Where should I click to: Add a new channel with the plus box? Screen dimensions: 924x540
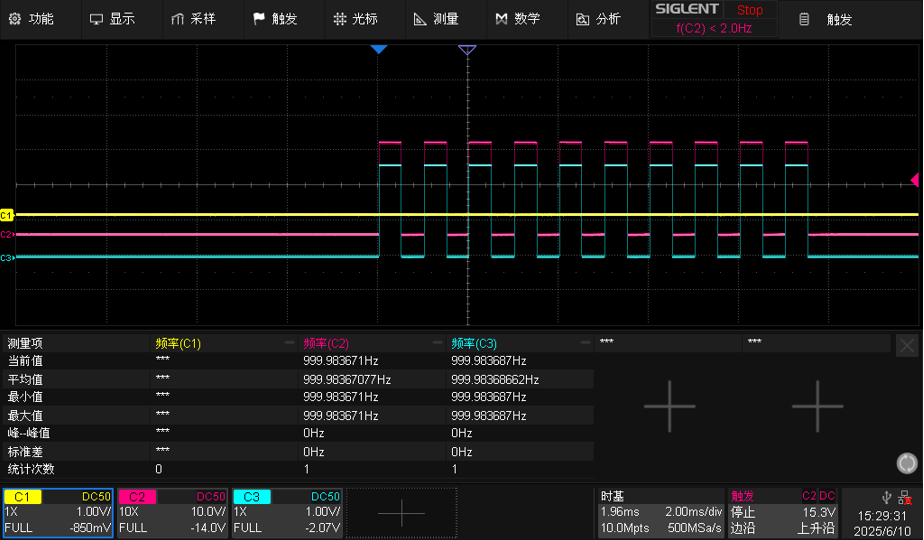point(401,512)
